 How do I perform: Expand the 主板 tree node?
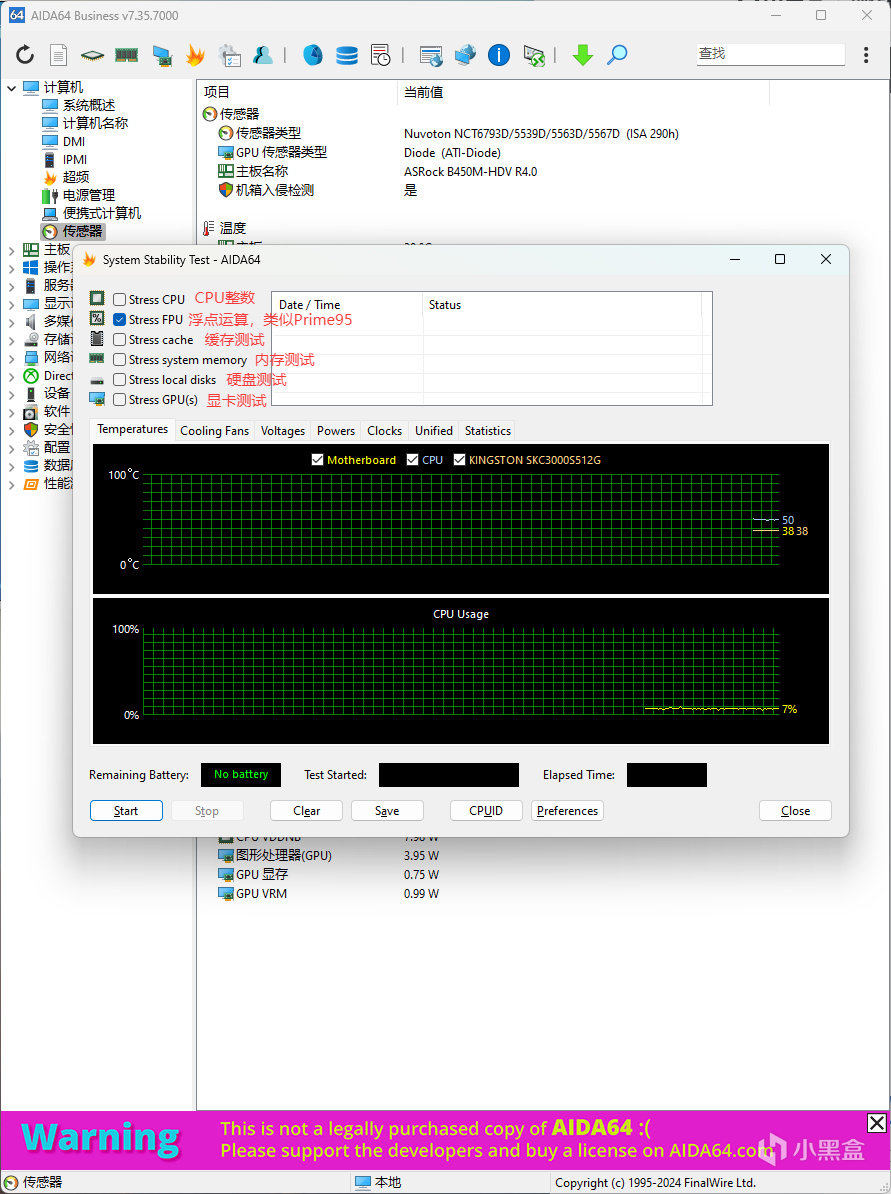click(11, 250)
